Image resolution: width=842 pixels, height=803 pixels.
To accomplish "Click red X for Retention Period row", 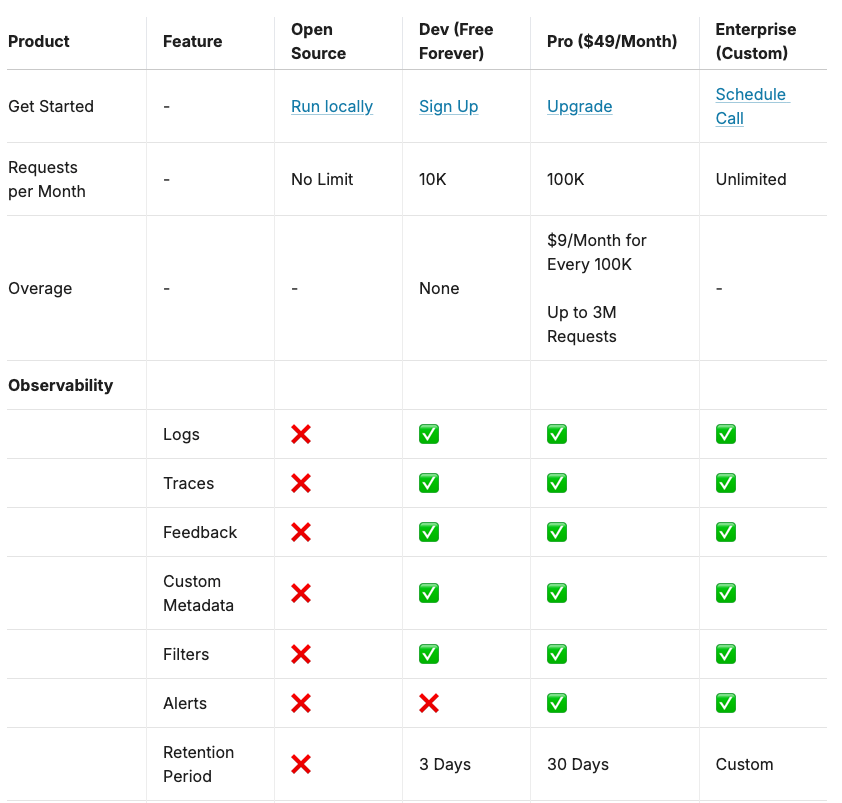I will (x=301, y=764).
